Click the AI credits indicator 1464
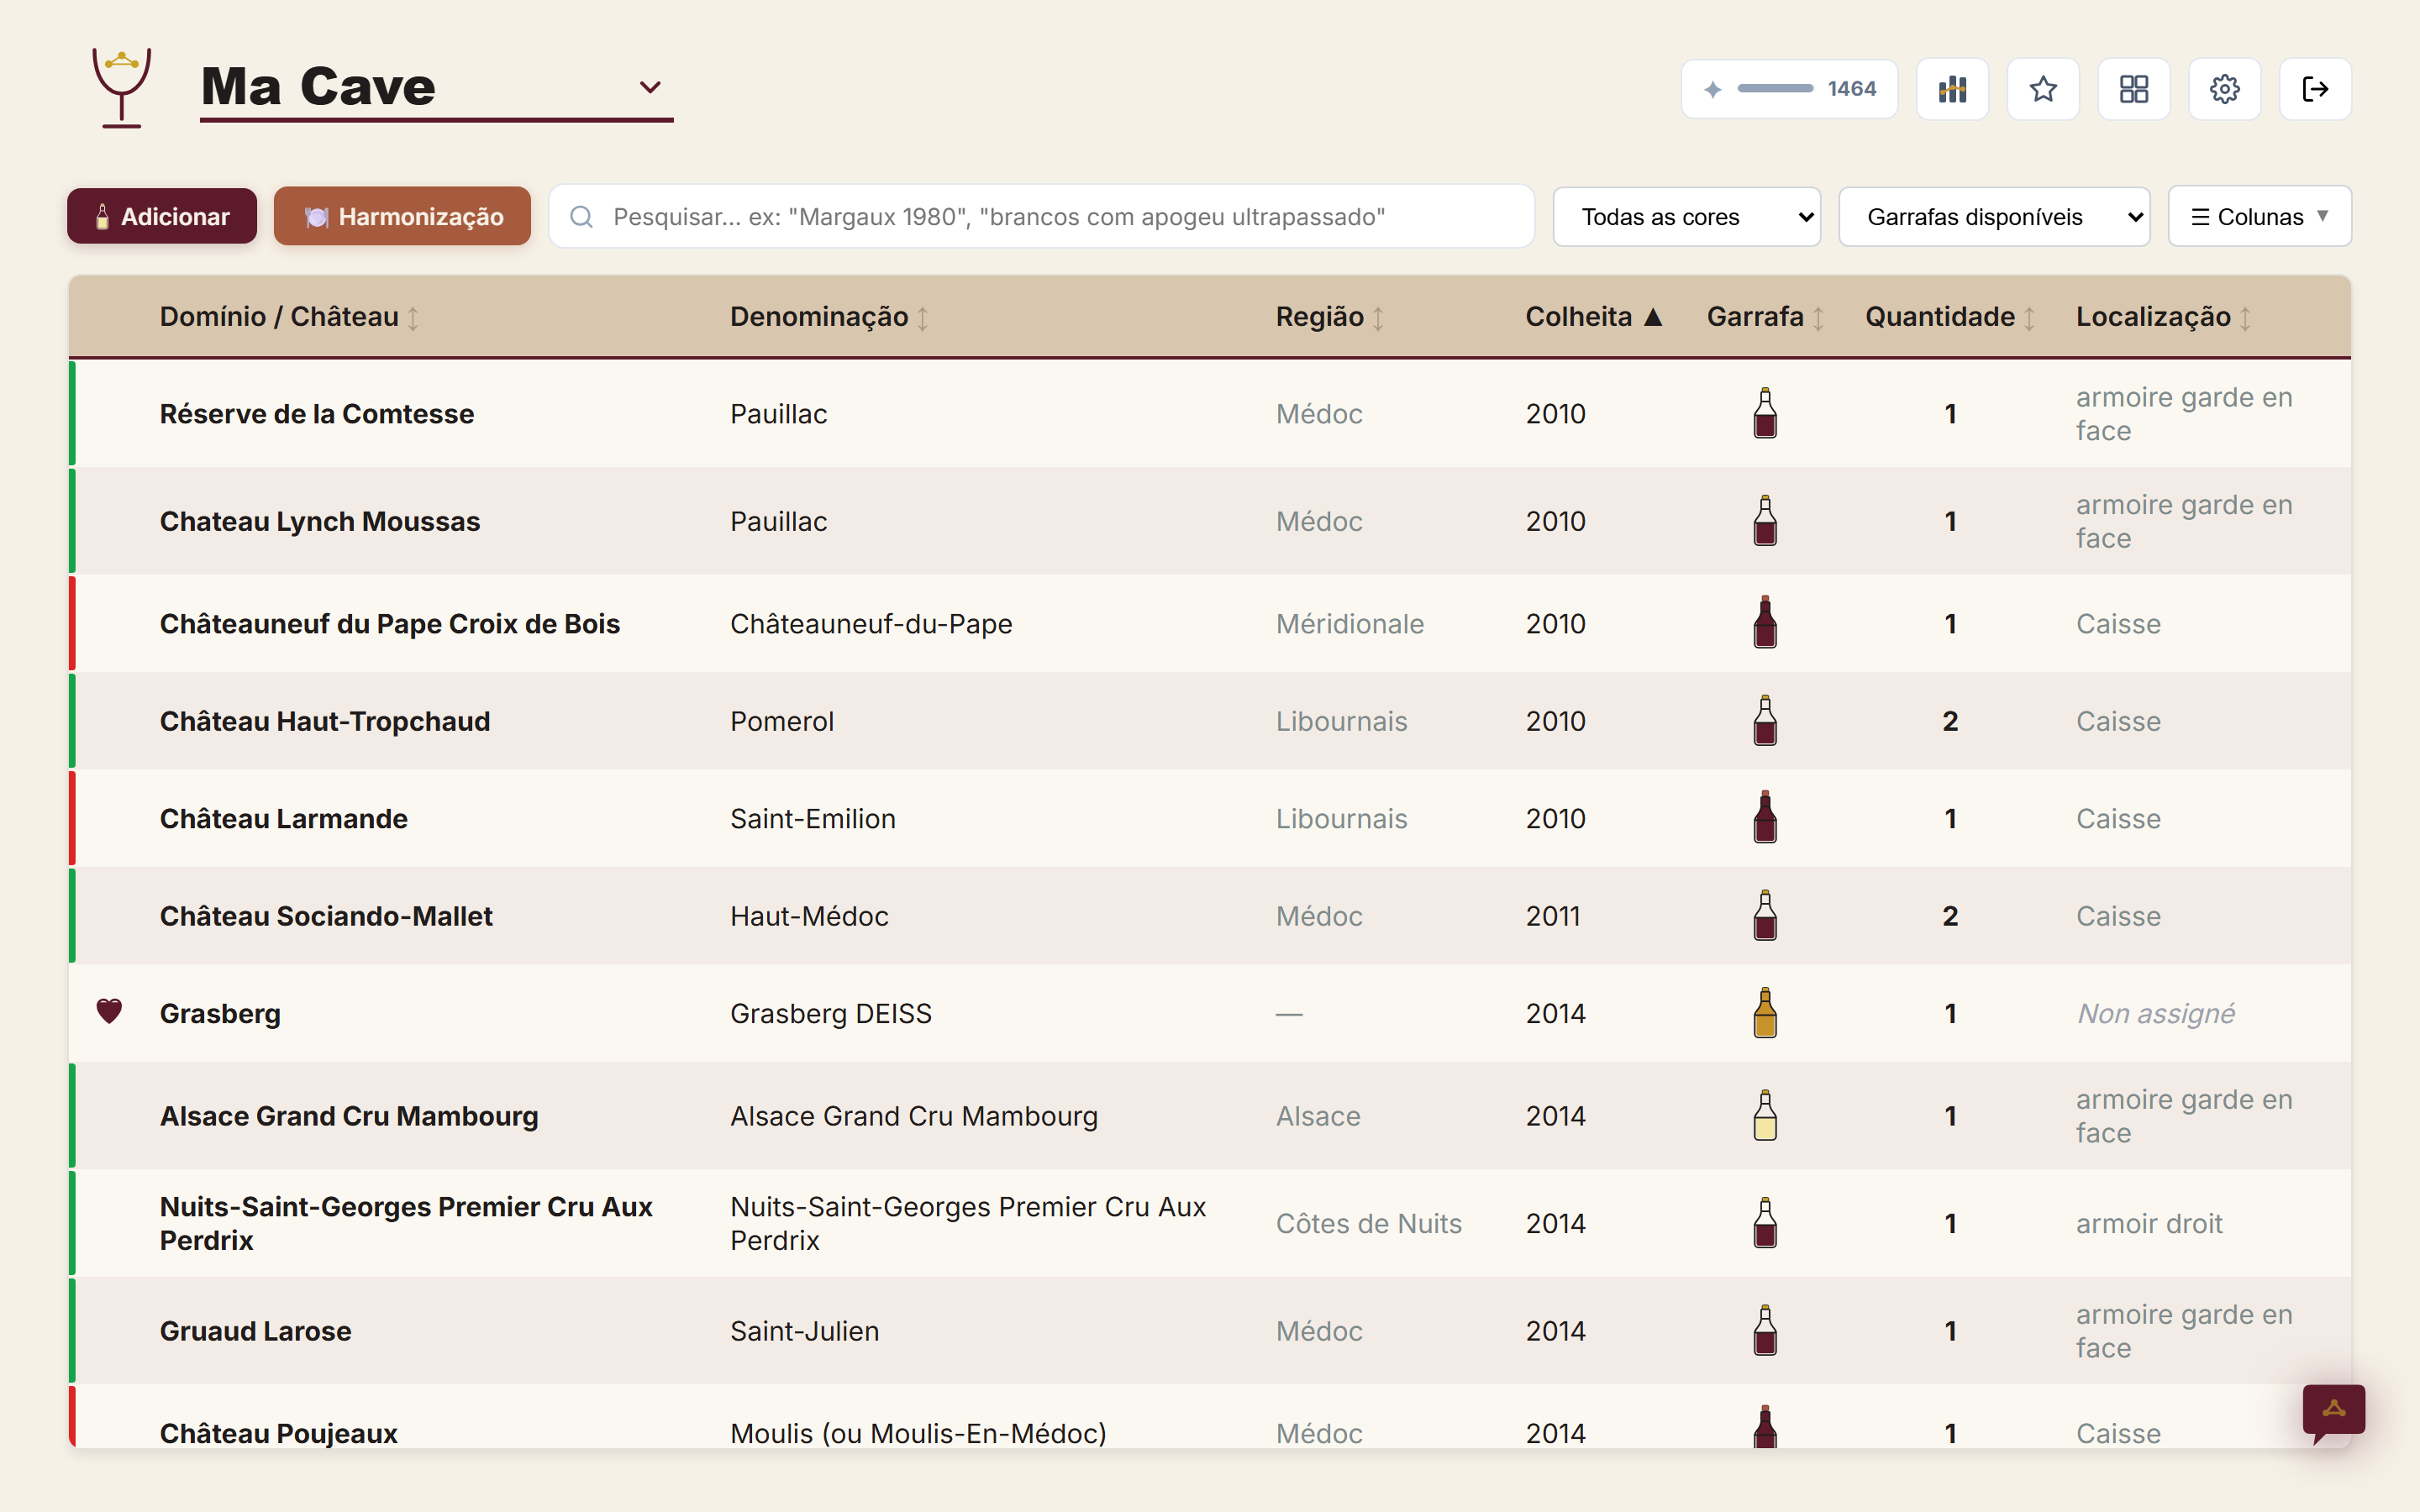Image resolution: width=2420 pixels, height=1512 pixels. 1789,89
